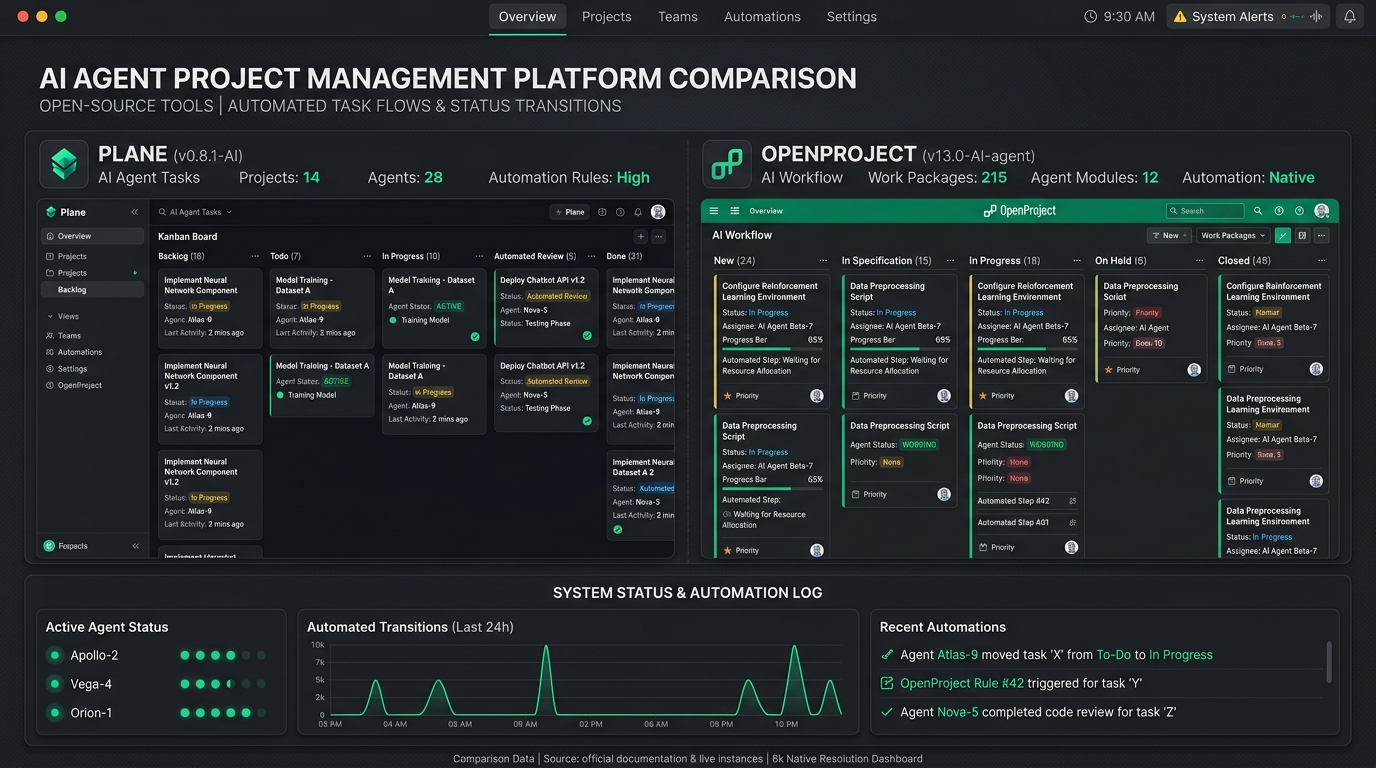Switch to the Automations tab in top navigation
This screenshot has width=1376, height=768.
[763, 17]
